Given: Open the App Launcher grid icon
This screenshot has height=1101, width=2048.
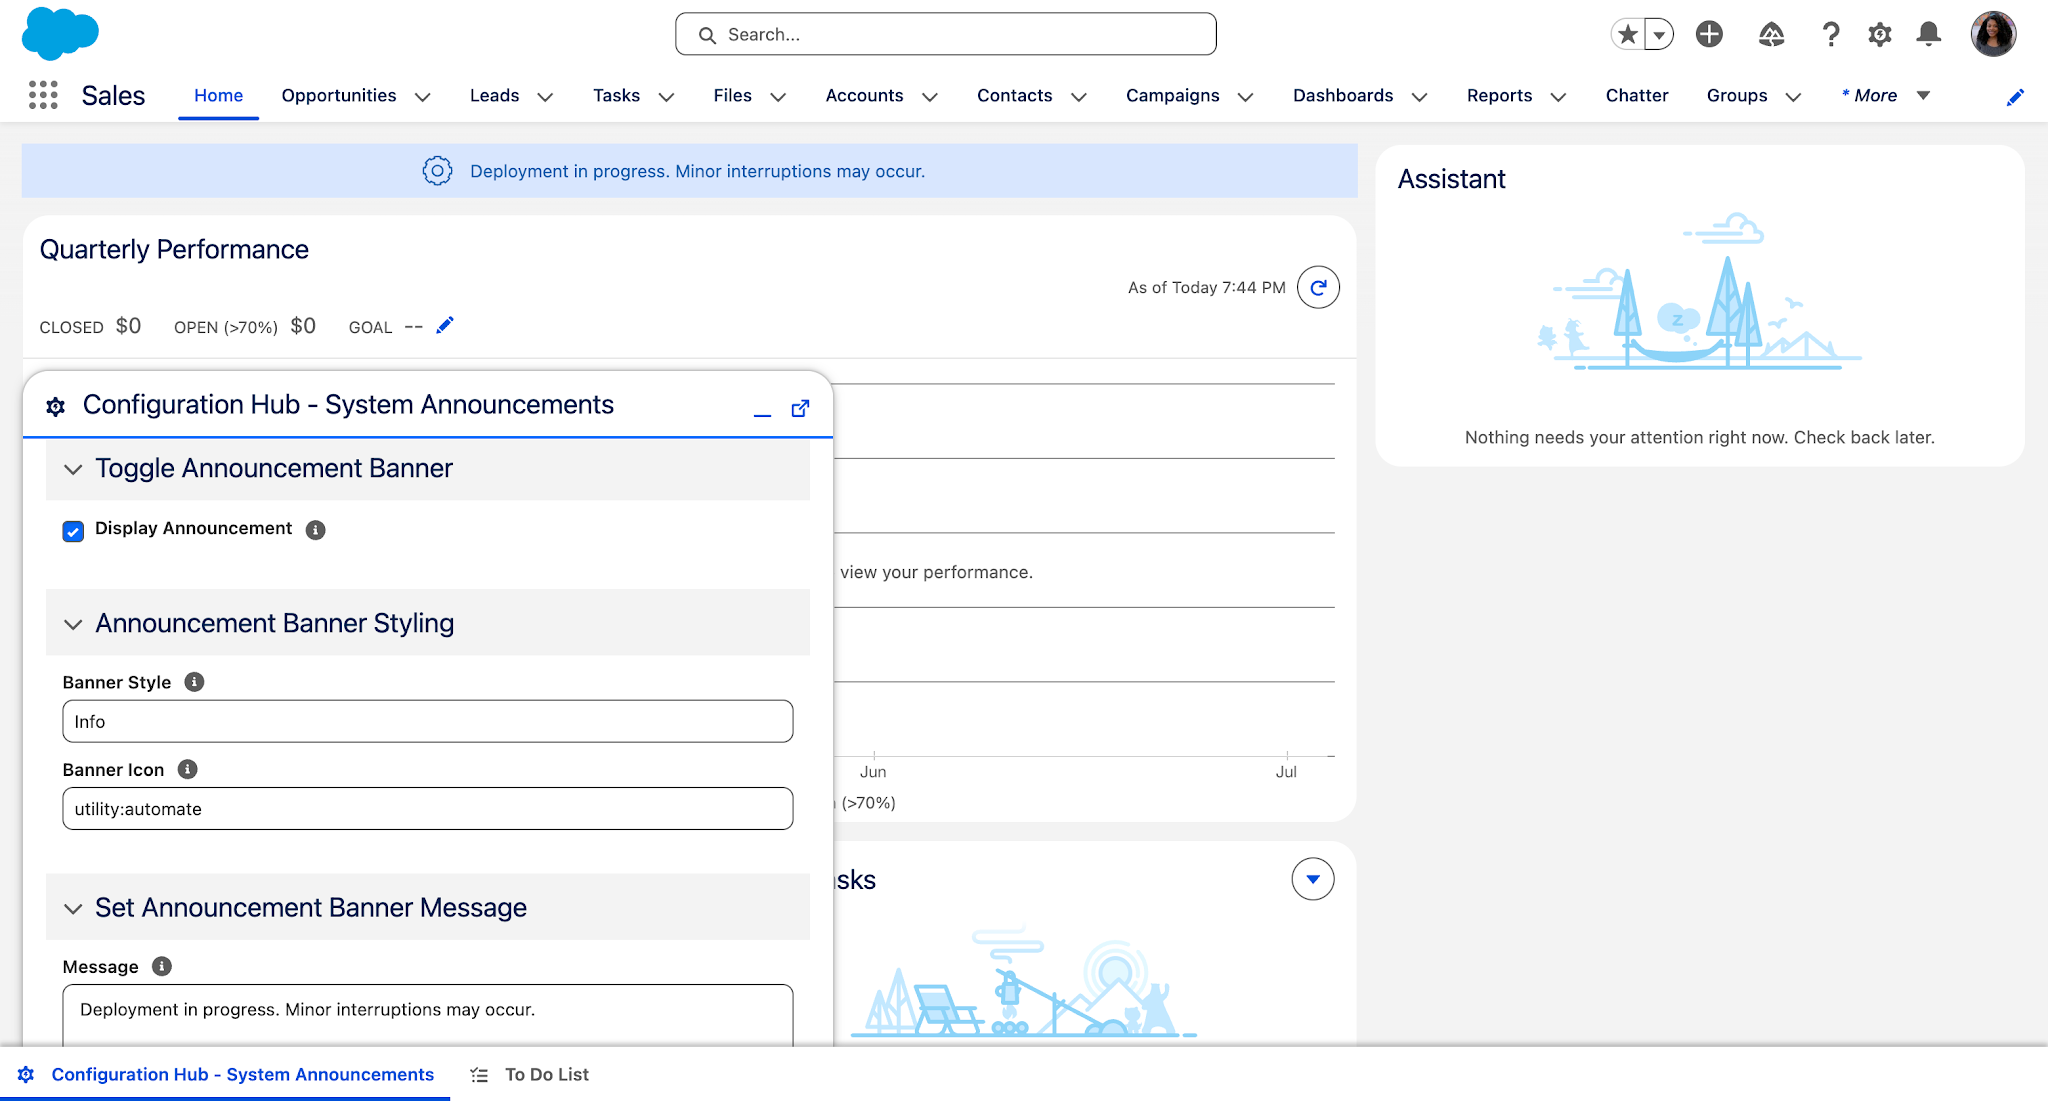Looking at the screenshot, I should tap(42, 95).
